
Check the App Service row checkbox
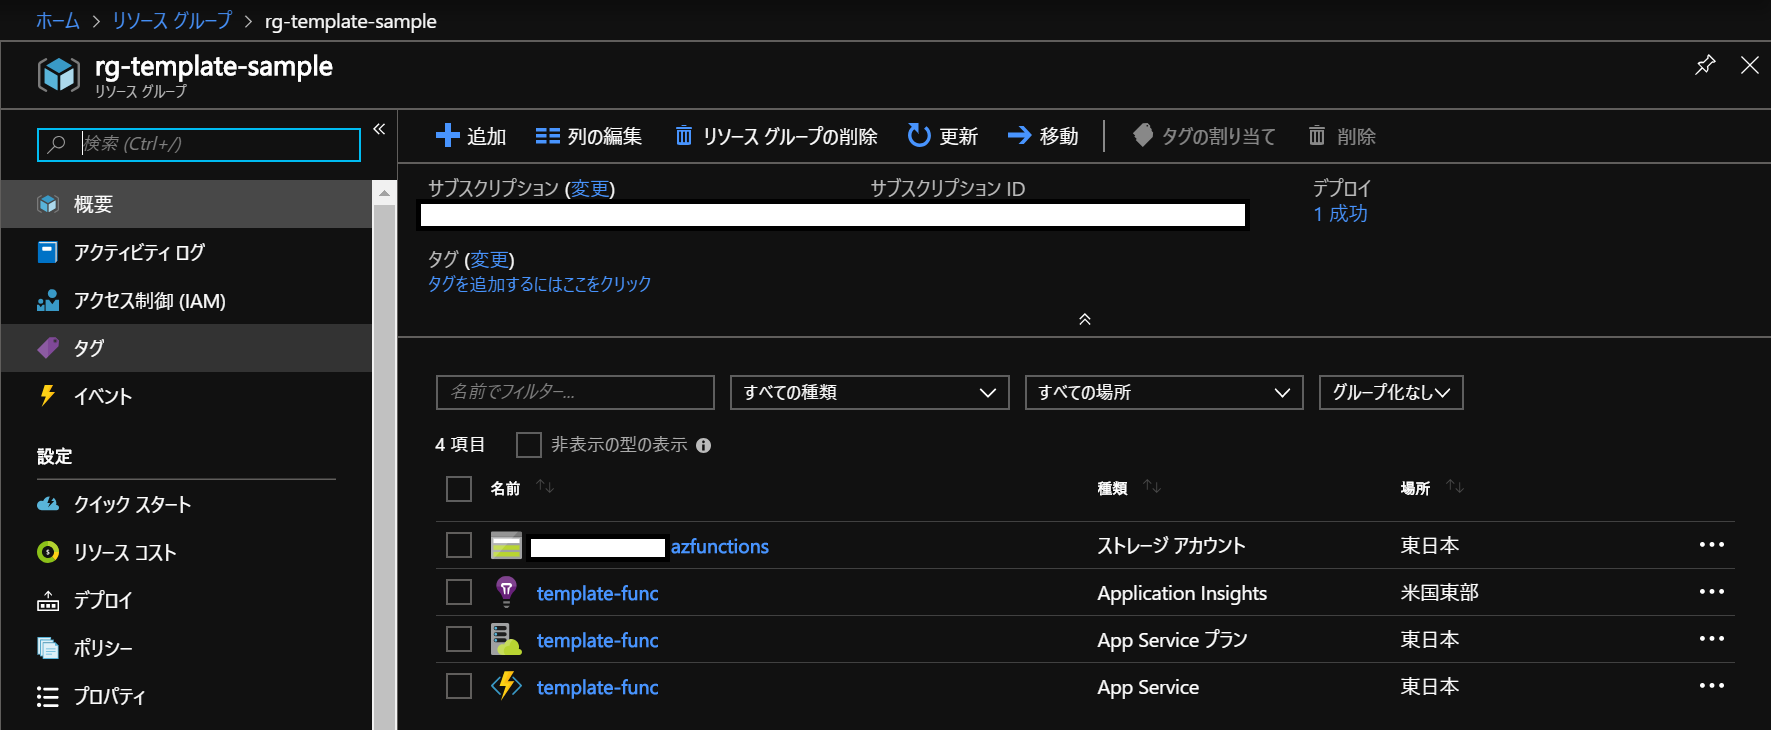[459, 686]
